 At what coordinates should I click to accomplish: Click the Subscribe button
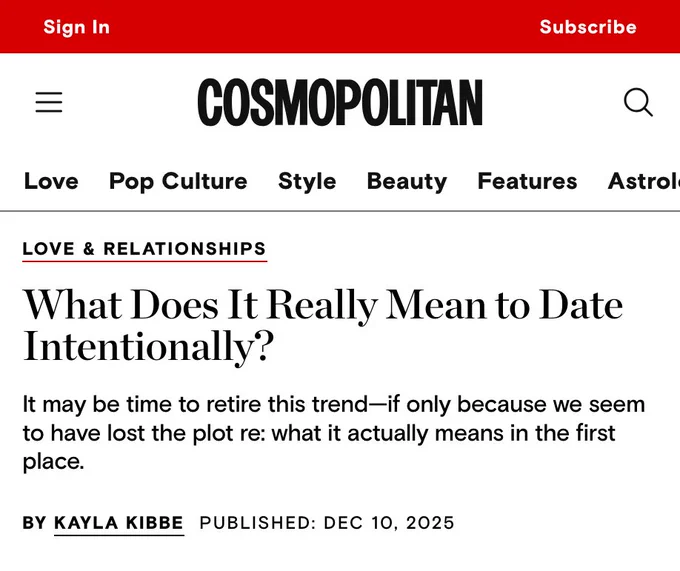pyautogui.click(x=588, y=27)
